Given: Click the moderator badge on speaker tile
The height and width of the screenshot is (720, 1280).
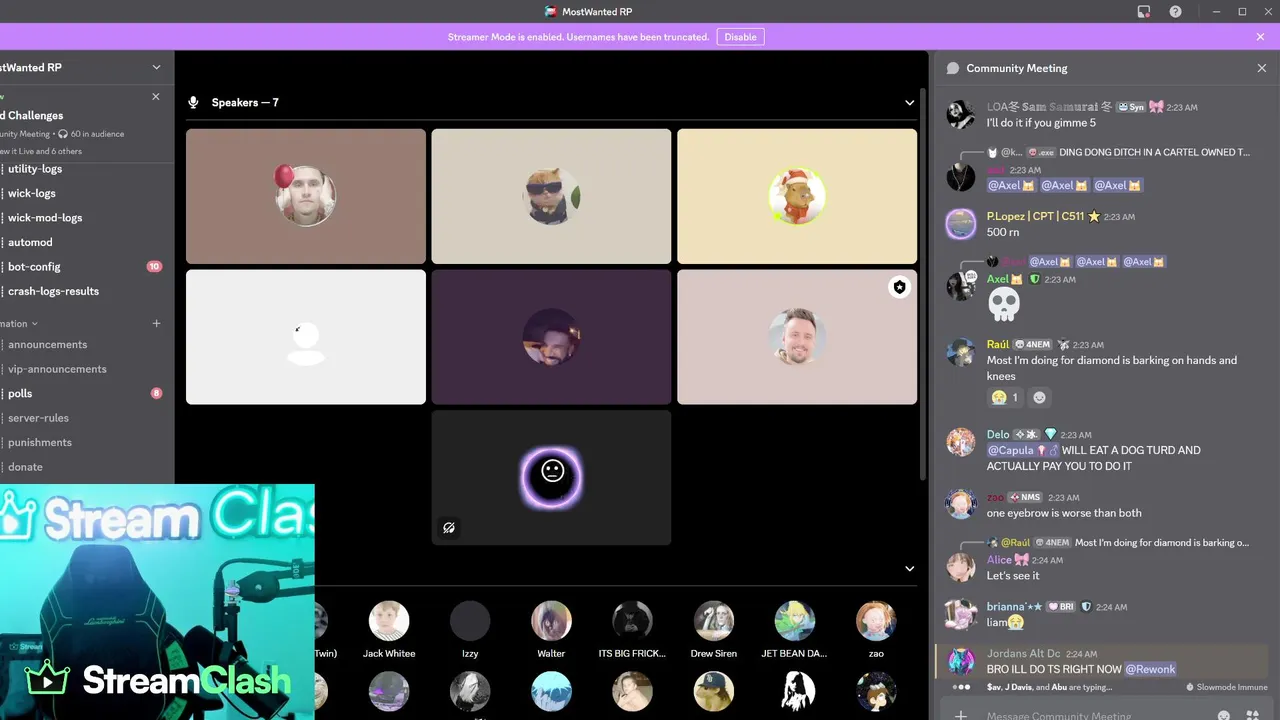Looking at the screenshot, I should coord(900,287).
